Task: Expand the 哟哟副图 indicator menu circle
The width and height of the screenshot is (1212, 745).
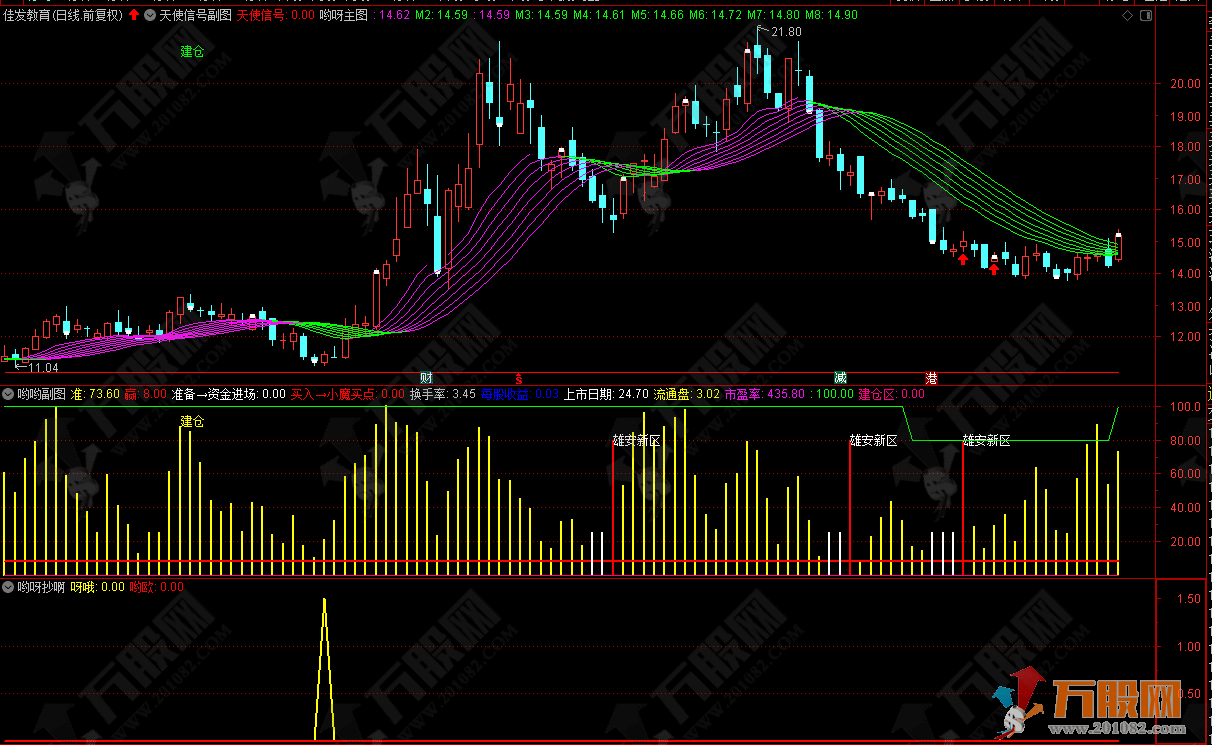Action: [8, 394]
